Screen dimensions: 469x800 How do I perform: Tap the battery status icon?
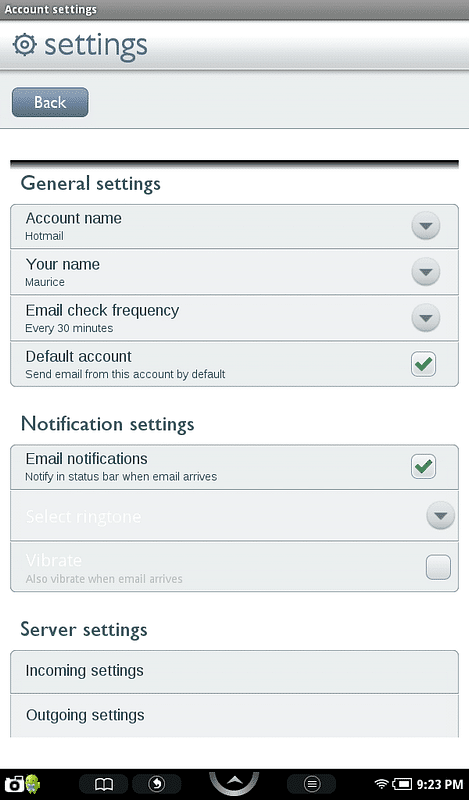click(x=402, y=784)
